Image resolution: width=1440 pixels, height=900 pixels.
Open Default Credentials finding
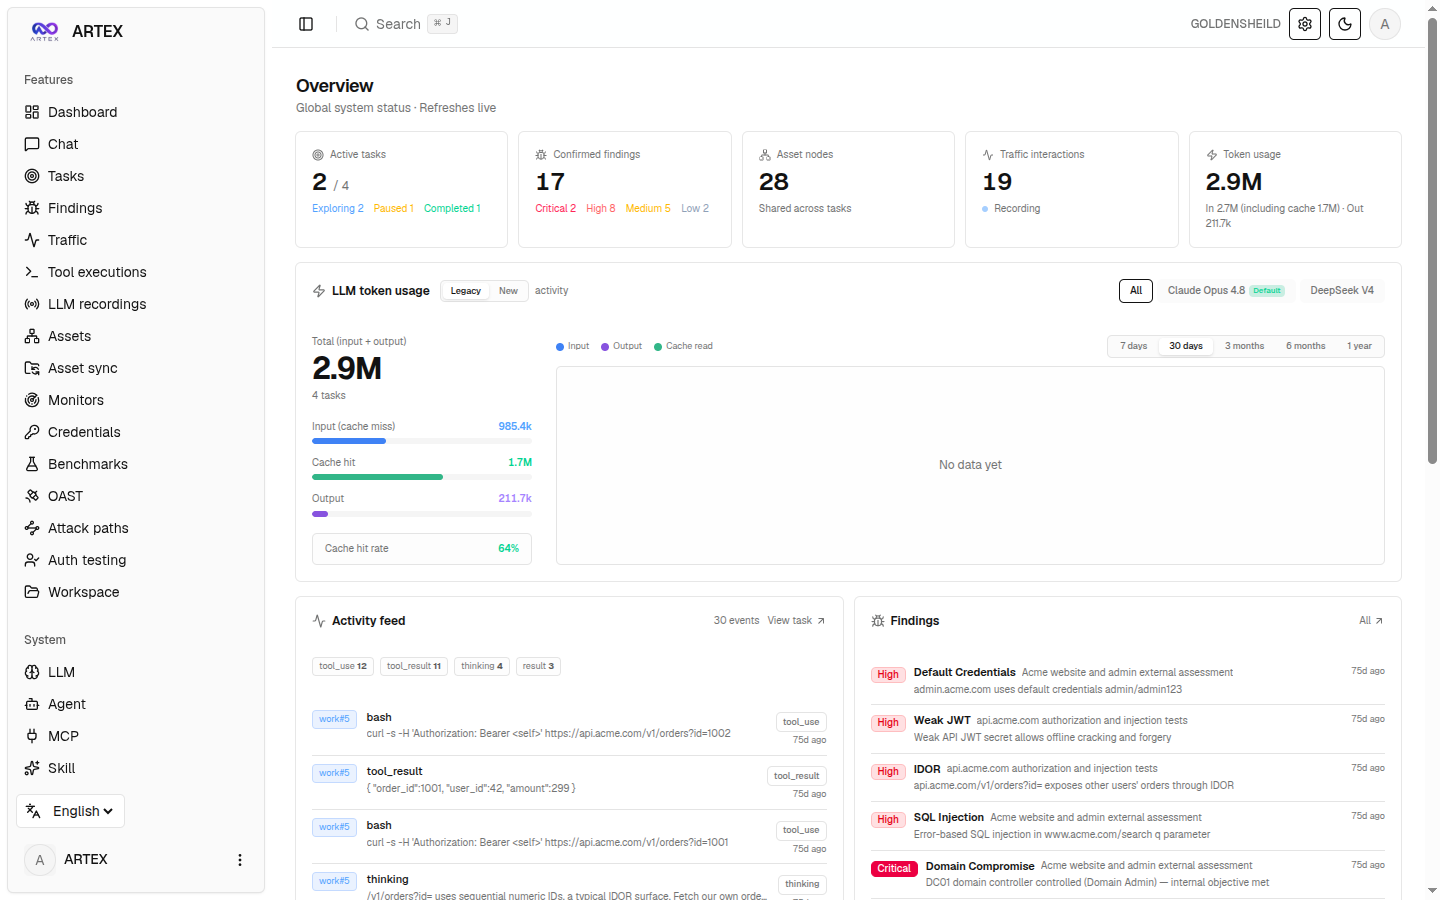1128,681
